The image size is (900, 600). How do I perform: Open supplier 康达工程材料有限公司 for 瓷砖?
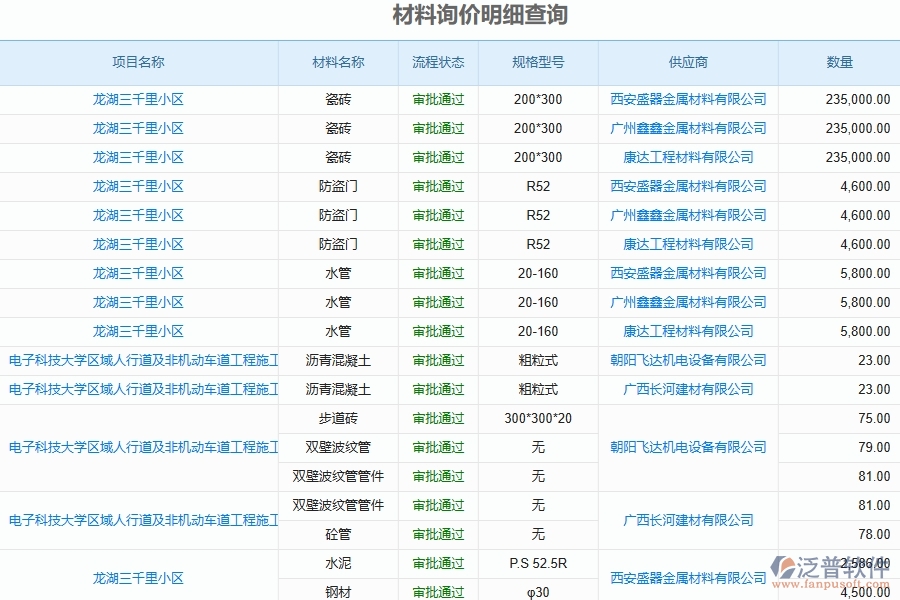tap(687, 157)
